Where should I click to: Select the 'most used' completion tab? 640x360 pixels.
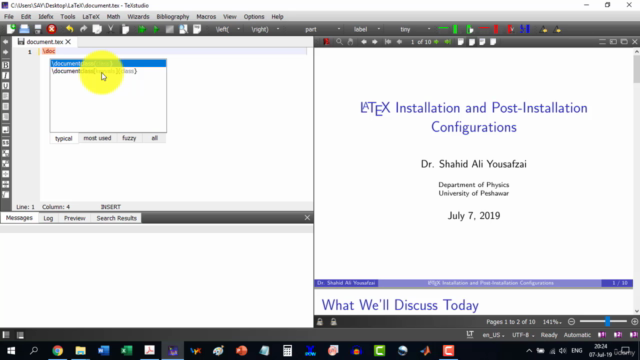[97, 138]
